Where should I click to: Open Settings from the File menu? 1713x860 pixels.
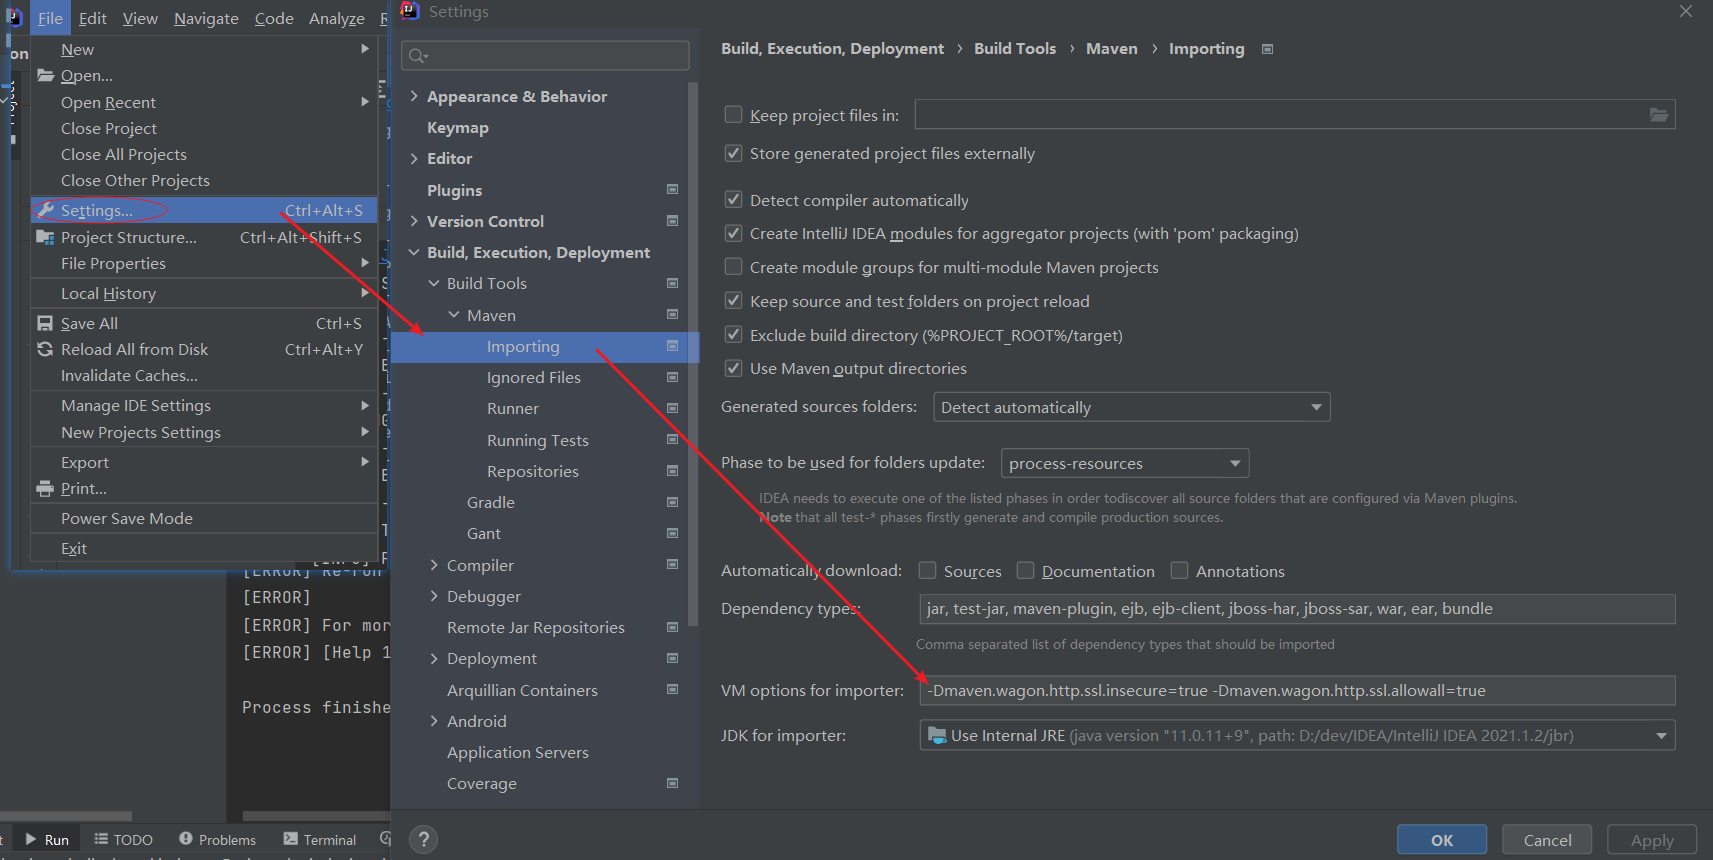coord(204,210)
